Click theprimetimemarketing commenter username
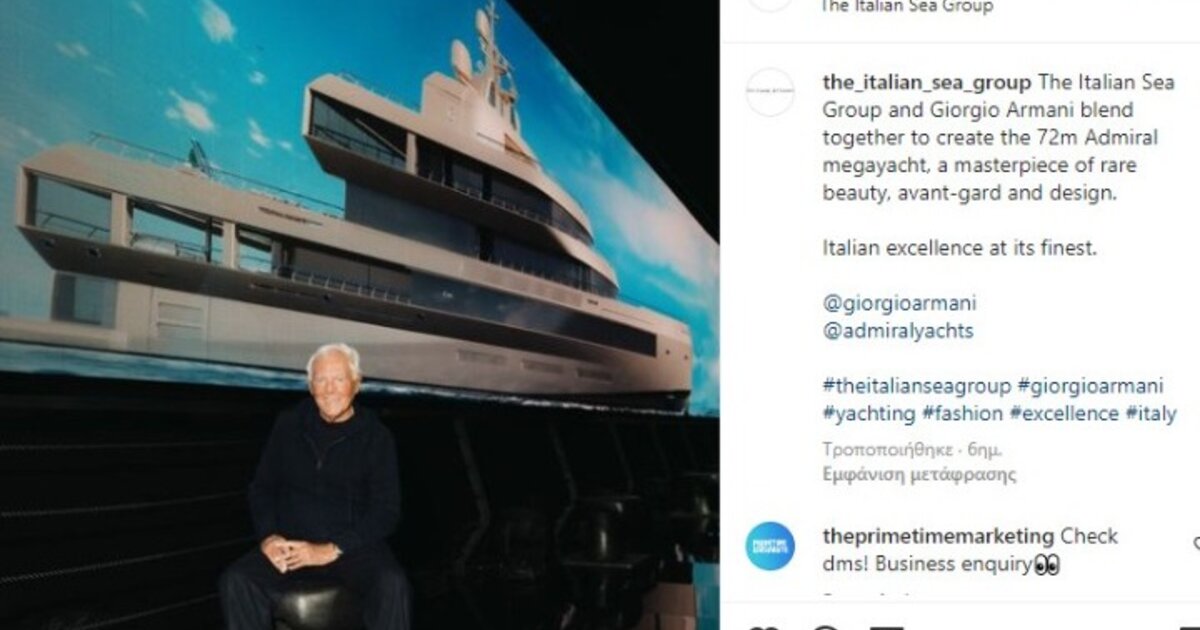This screenshot has width=1200, height=630. (x=937, y=536)
